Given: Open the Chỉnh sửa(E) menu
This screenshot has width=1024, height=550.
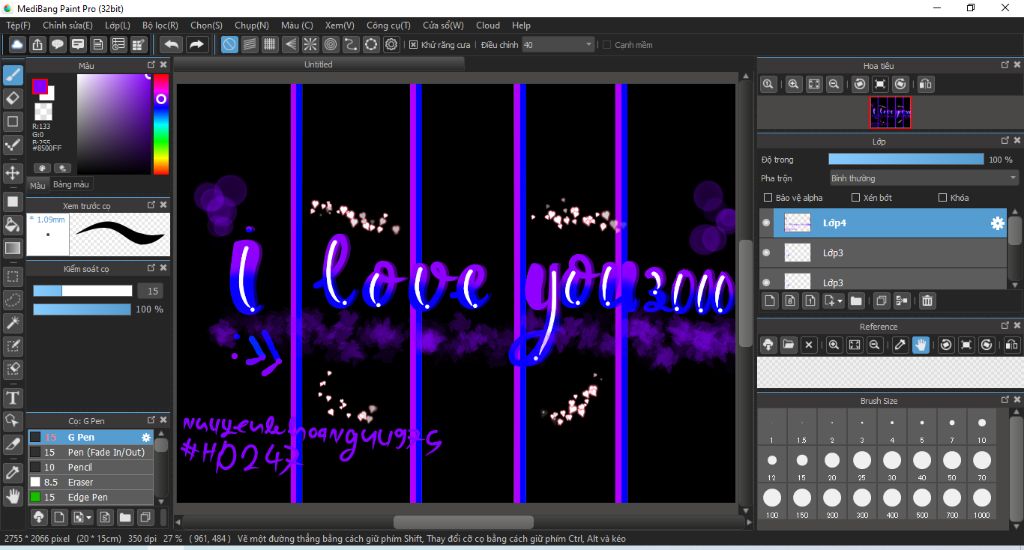Looking at the screenshot, I should tap(67, 25).
